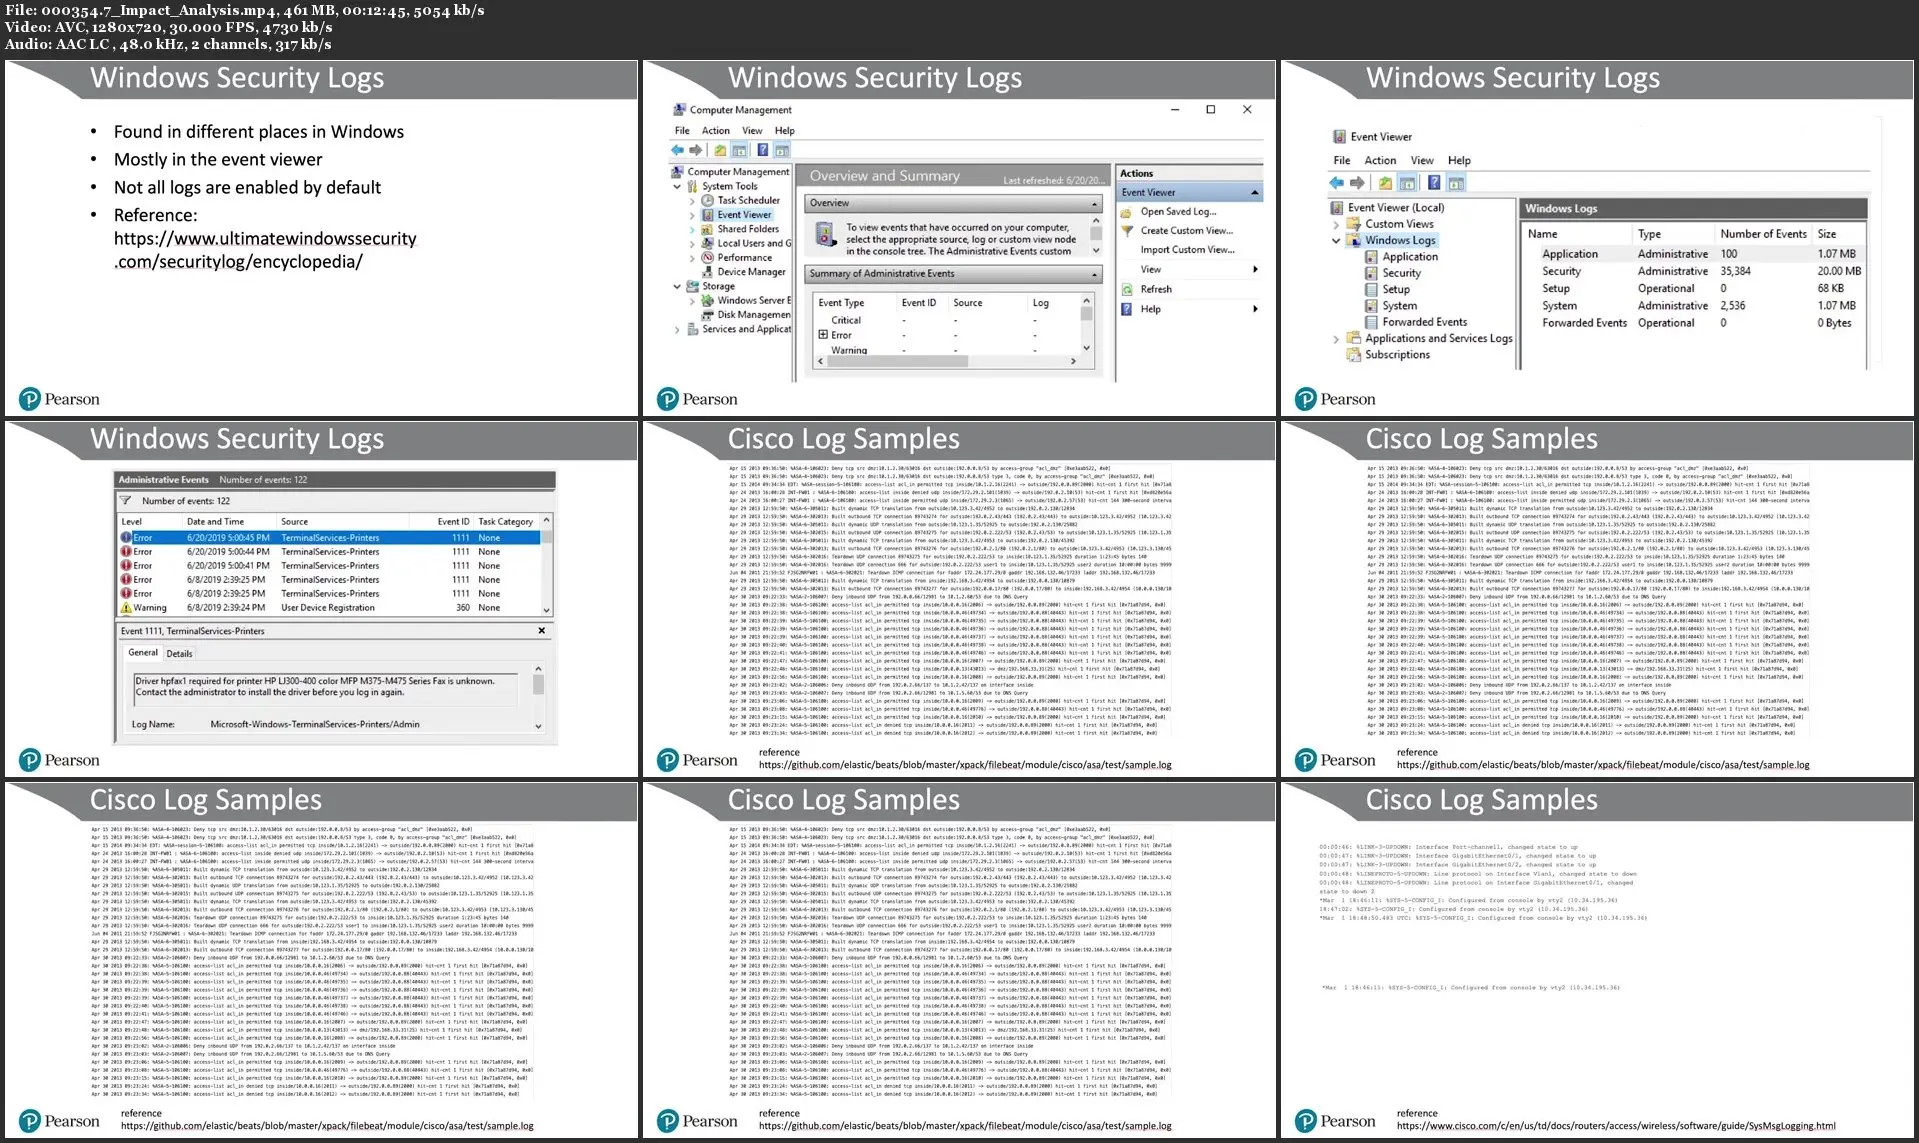This screenshot has height=1143, width=1919.
Task: Click Back arrow in Event Viewer toolbar
Action: coord(1337,182)
